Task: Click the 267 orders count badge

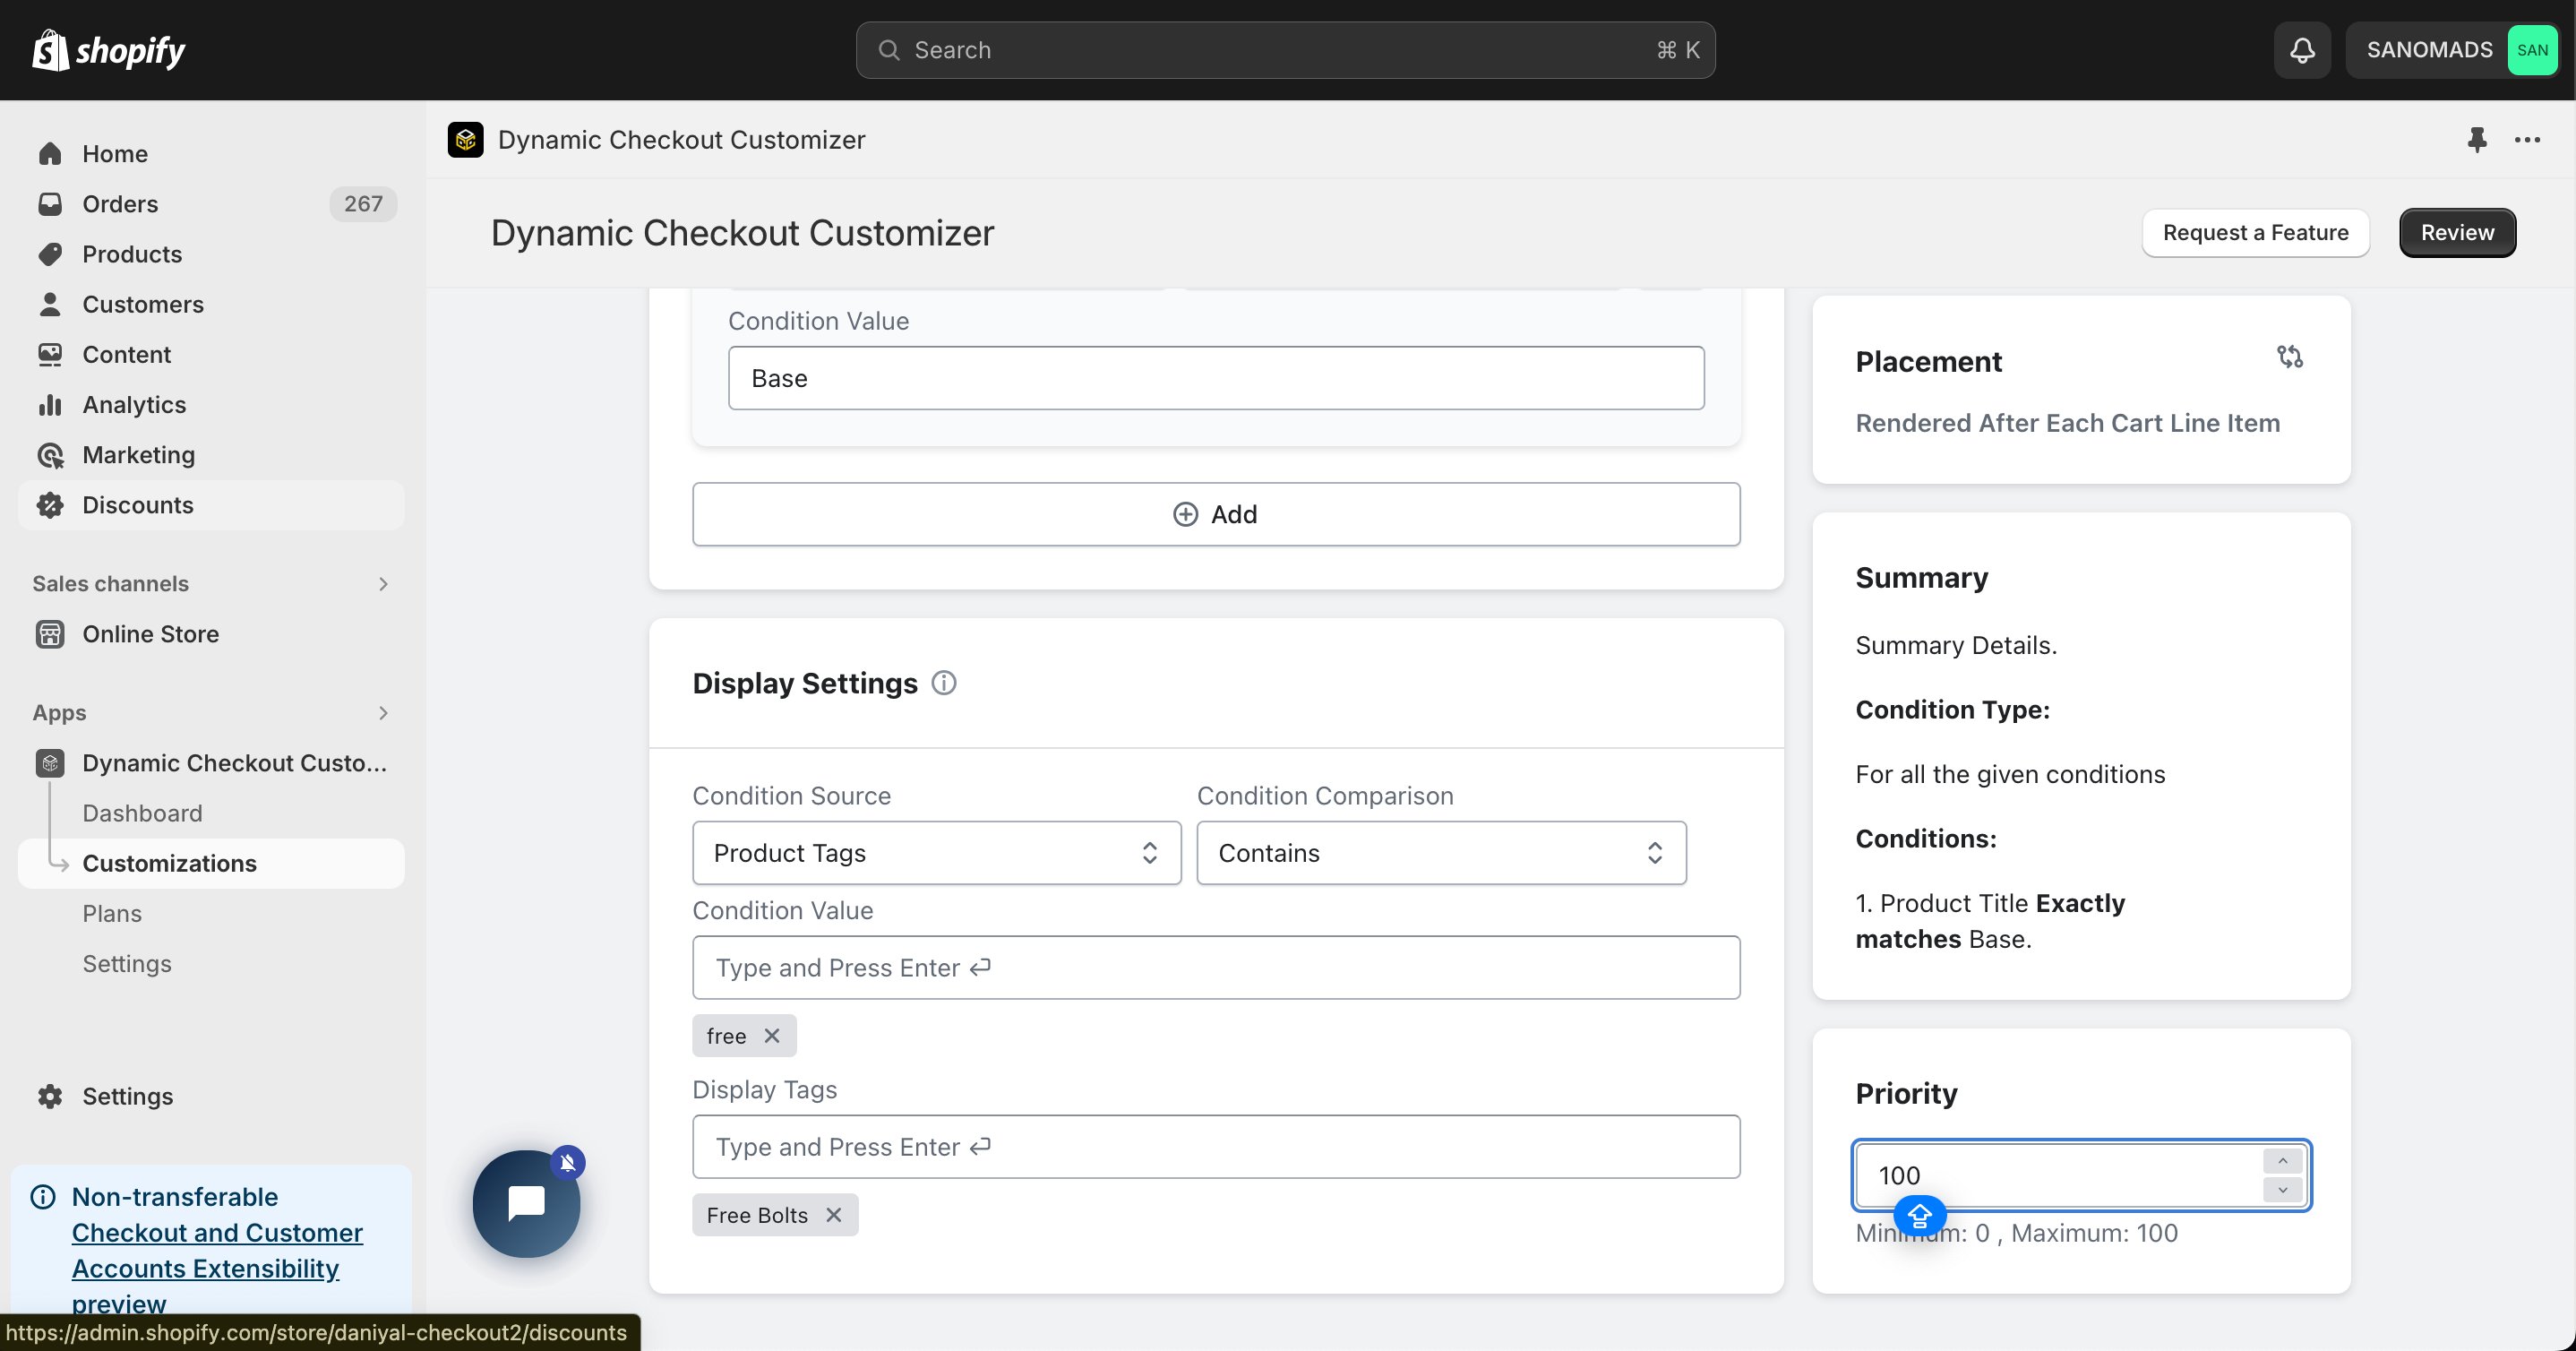Action: pyautogui.click(x=363, y=204)
